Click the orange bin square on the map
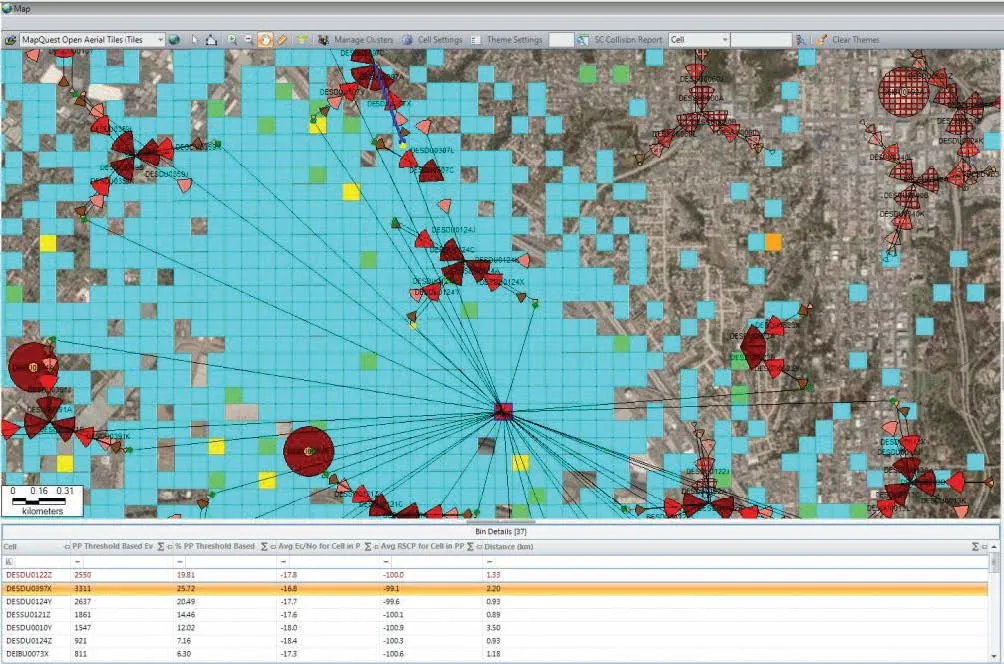The height and width of the screenshot is (664, 1004). 773,242
